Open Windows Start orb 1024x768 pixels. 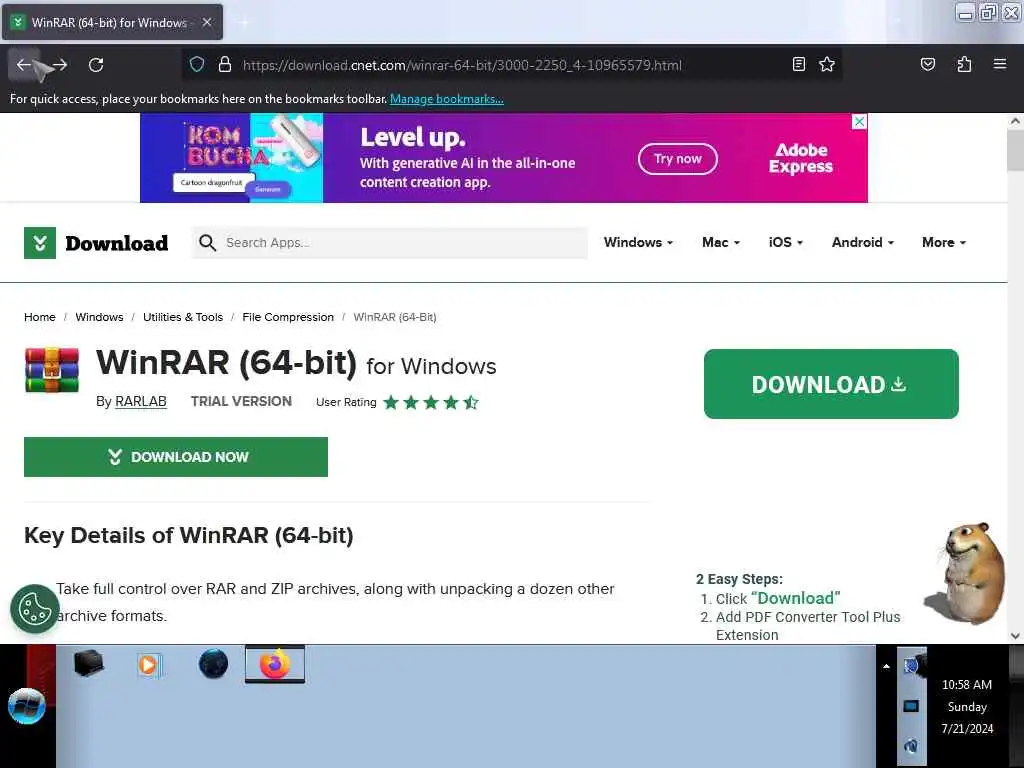pyautogui.click(x=27, y=707)
